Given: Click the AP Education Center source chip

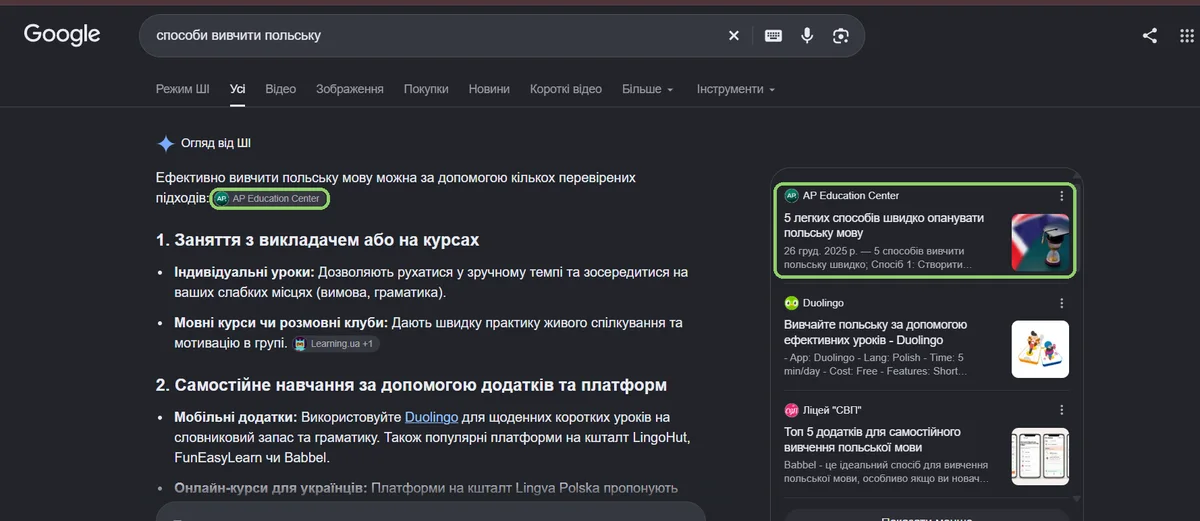Looking at the screenshot, I should (x=271, y=199).
